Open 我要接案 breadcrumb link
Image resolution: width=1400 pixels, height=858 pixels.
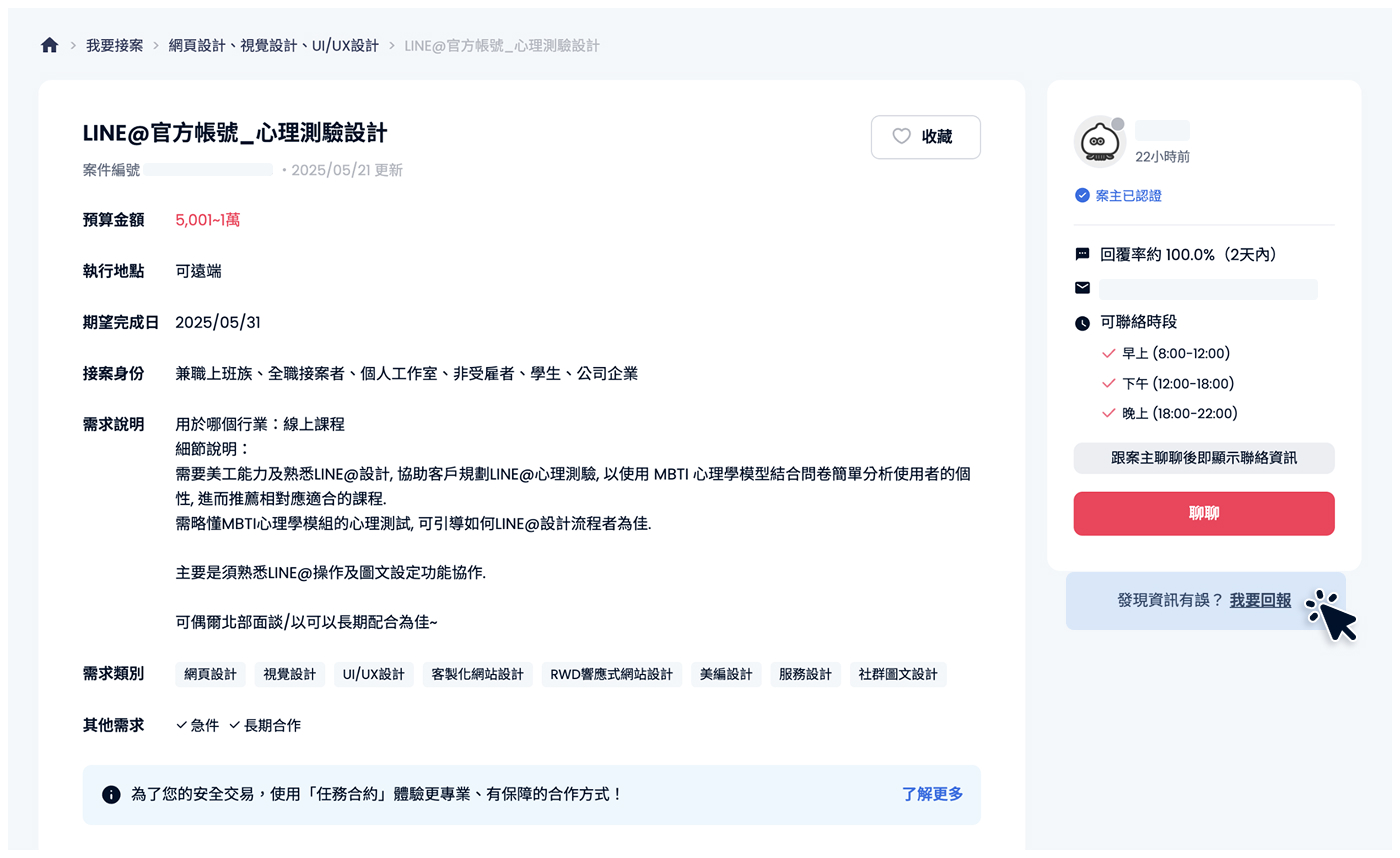114,46
